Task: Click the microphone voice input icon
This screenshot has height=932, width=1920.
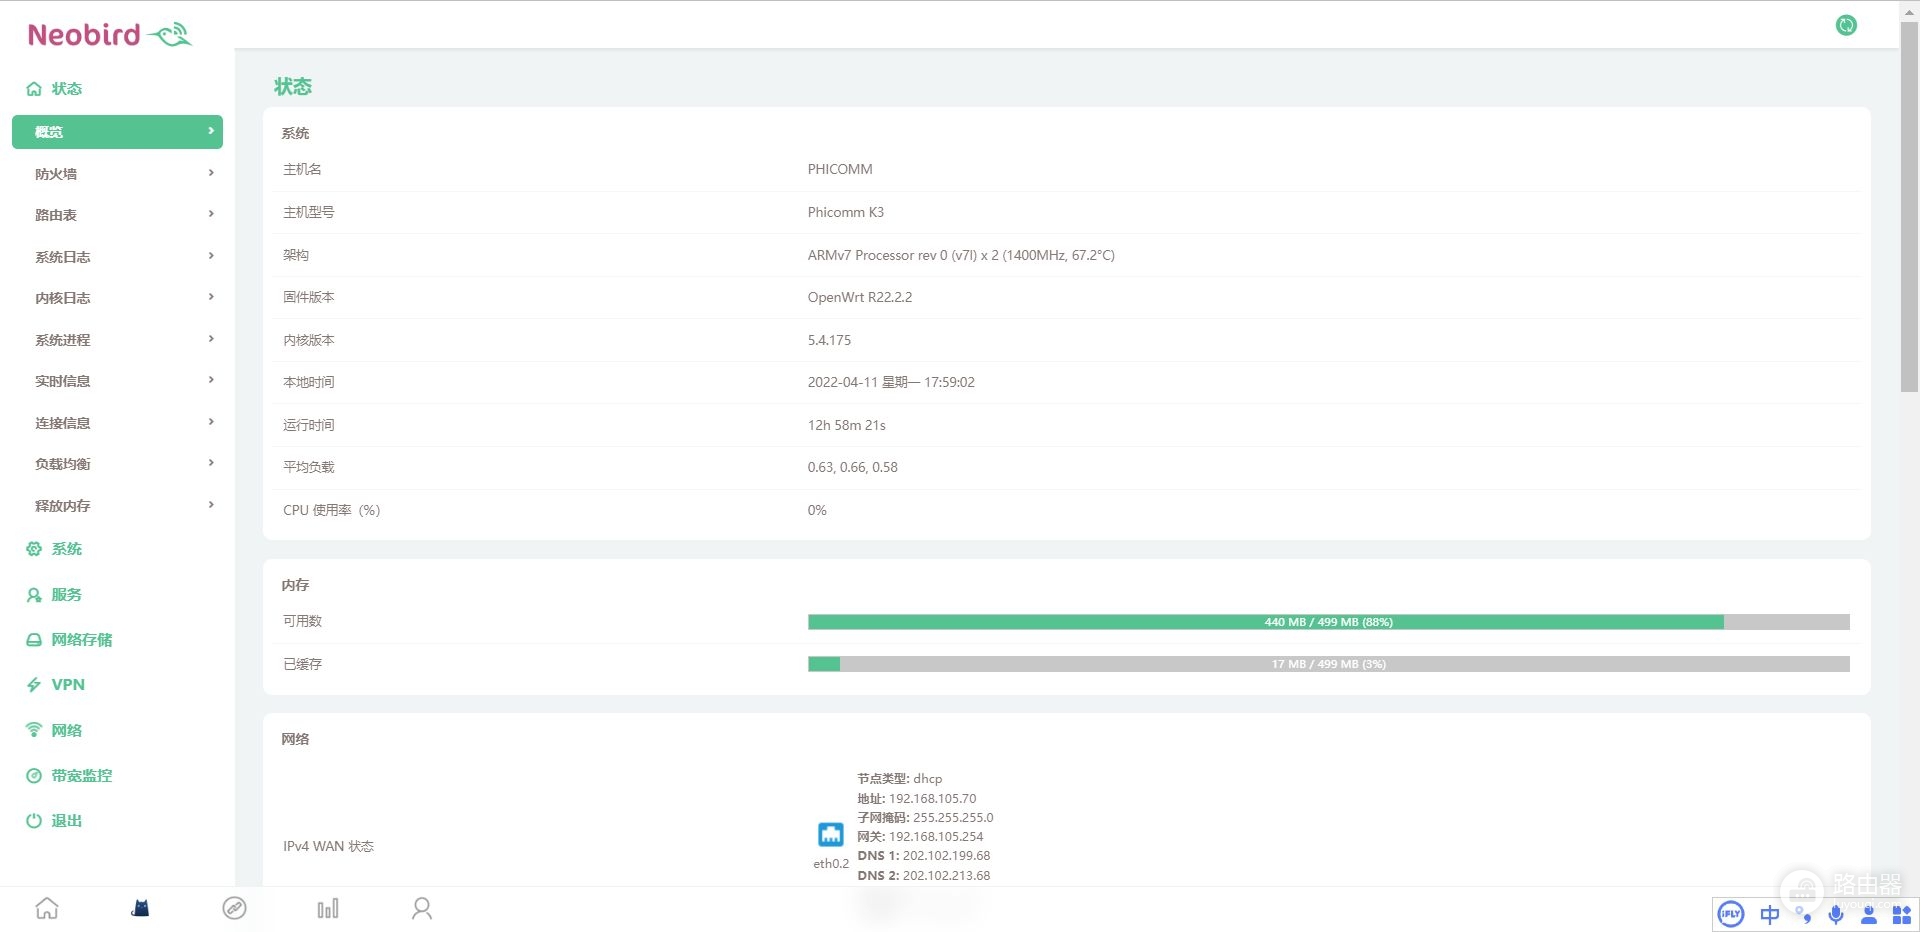Action: pyautogui.click(x=1836, y=914)
